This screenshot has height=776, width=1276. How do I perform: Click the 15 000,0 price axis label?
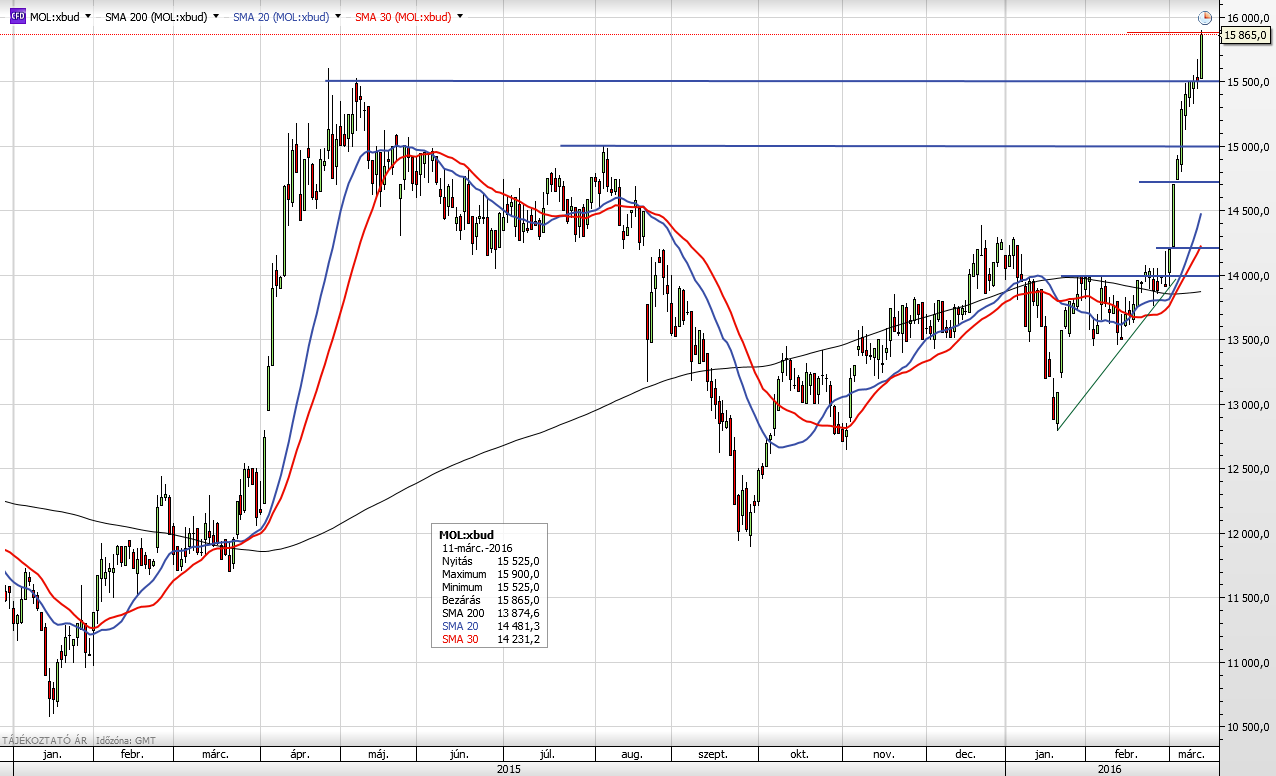(x=1247, y=148)
